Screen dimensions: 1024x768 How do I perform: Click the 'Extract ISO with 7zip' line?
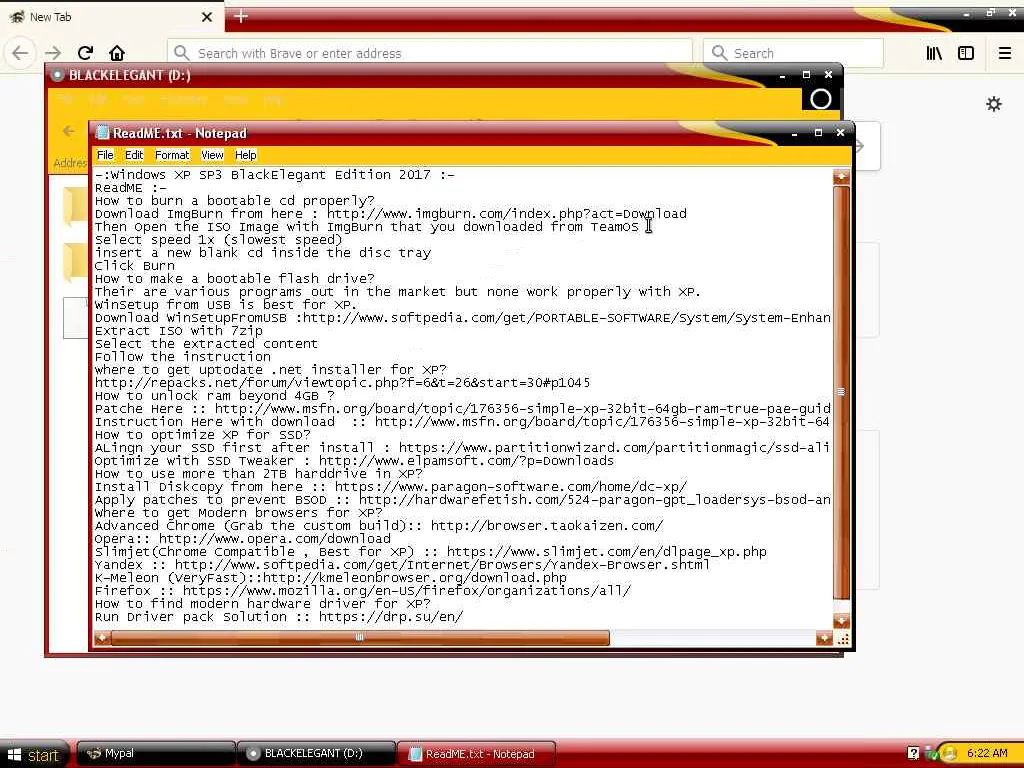click(178, 330)
